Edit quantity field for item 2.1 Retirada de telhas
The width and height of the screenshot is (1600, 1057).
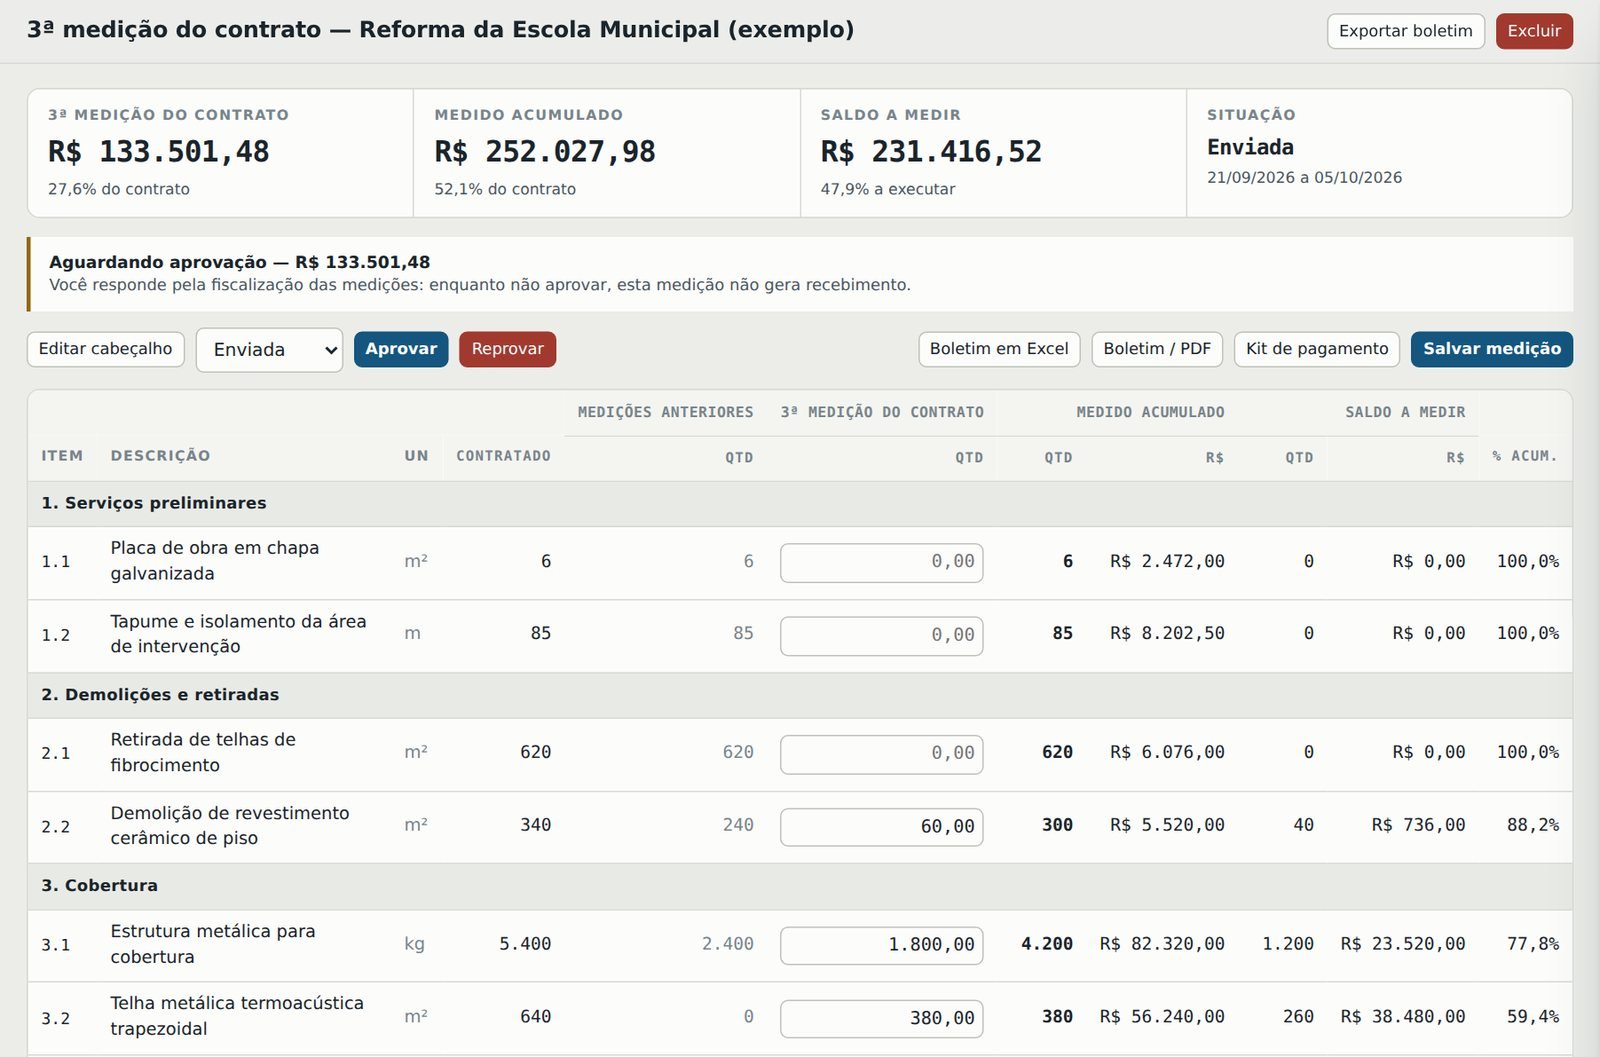(881, 753)
